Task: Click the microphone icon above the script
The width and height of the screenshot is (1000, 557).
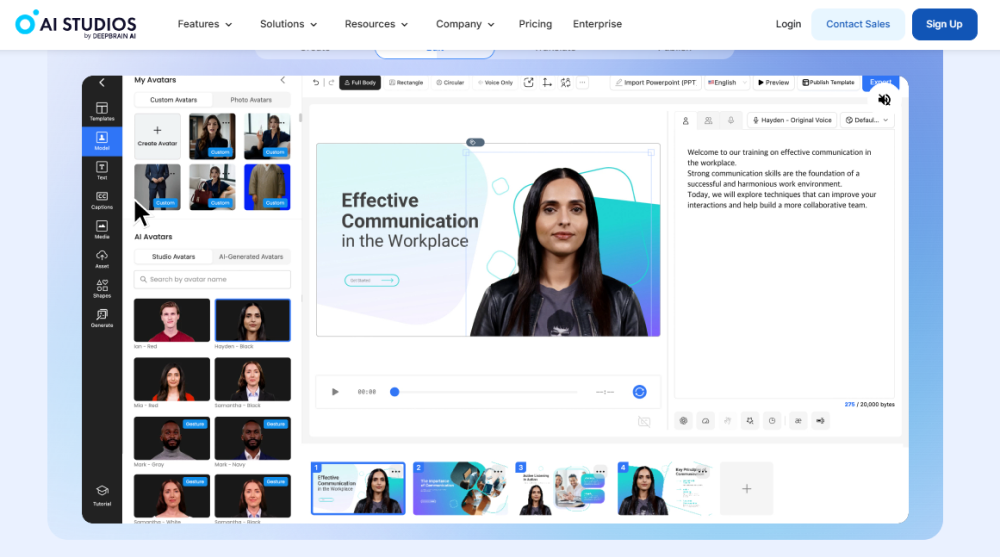Action: pyautogui.click(x=731, y=120)
